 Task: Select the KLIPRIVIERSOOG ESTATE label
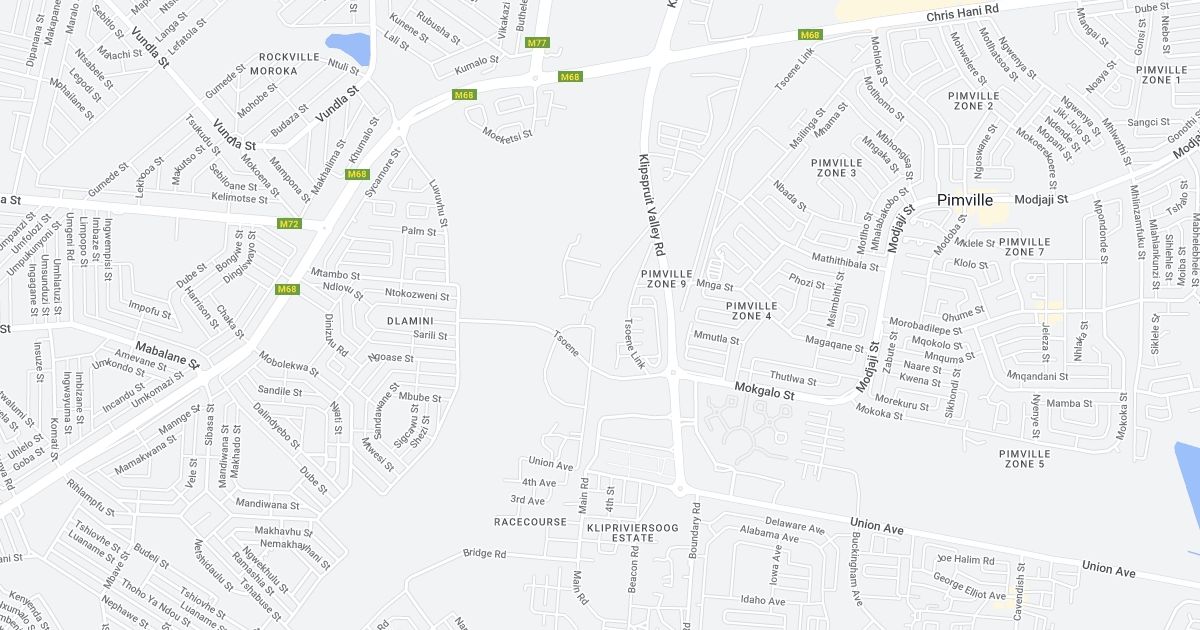click(x=621, y=532)
